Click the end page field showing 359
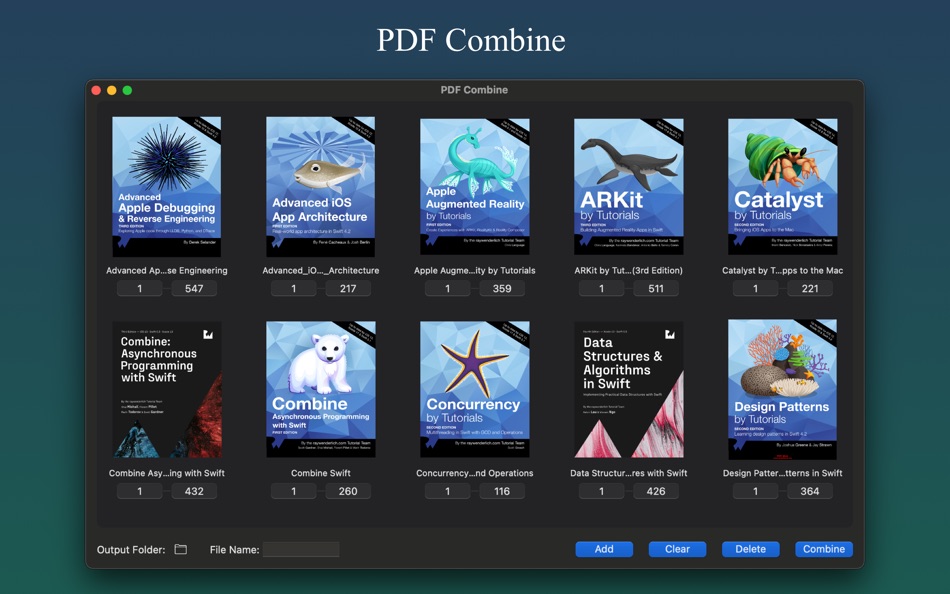This screenshot has width=950, height=594. click(x=502, y=289)
